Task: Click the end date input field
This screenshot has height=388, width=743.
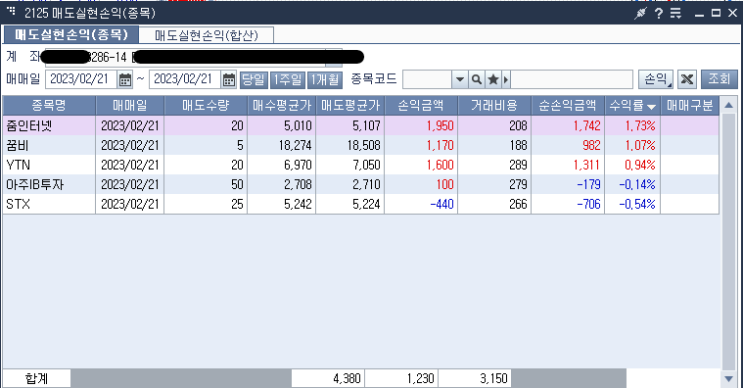Action: point(185,79)
